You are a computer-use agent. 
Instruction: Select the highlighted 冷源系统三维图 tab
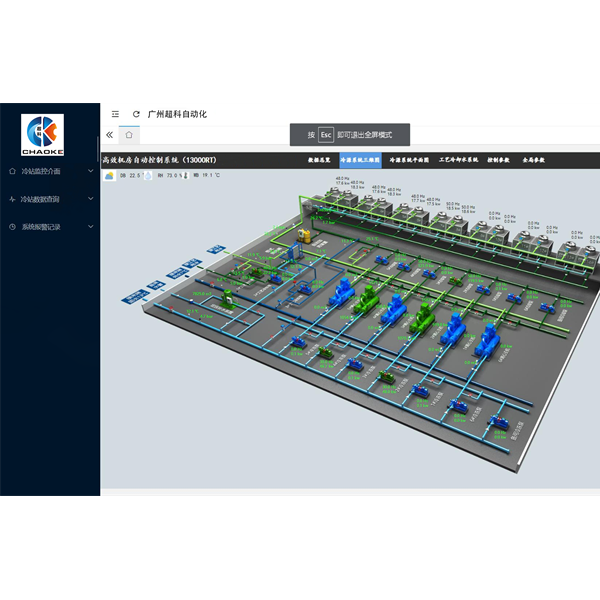360,160
